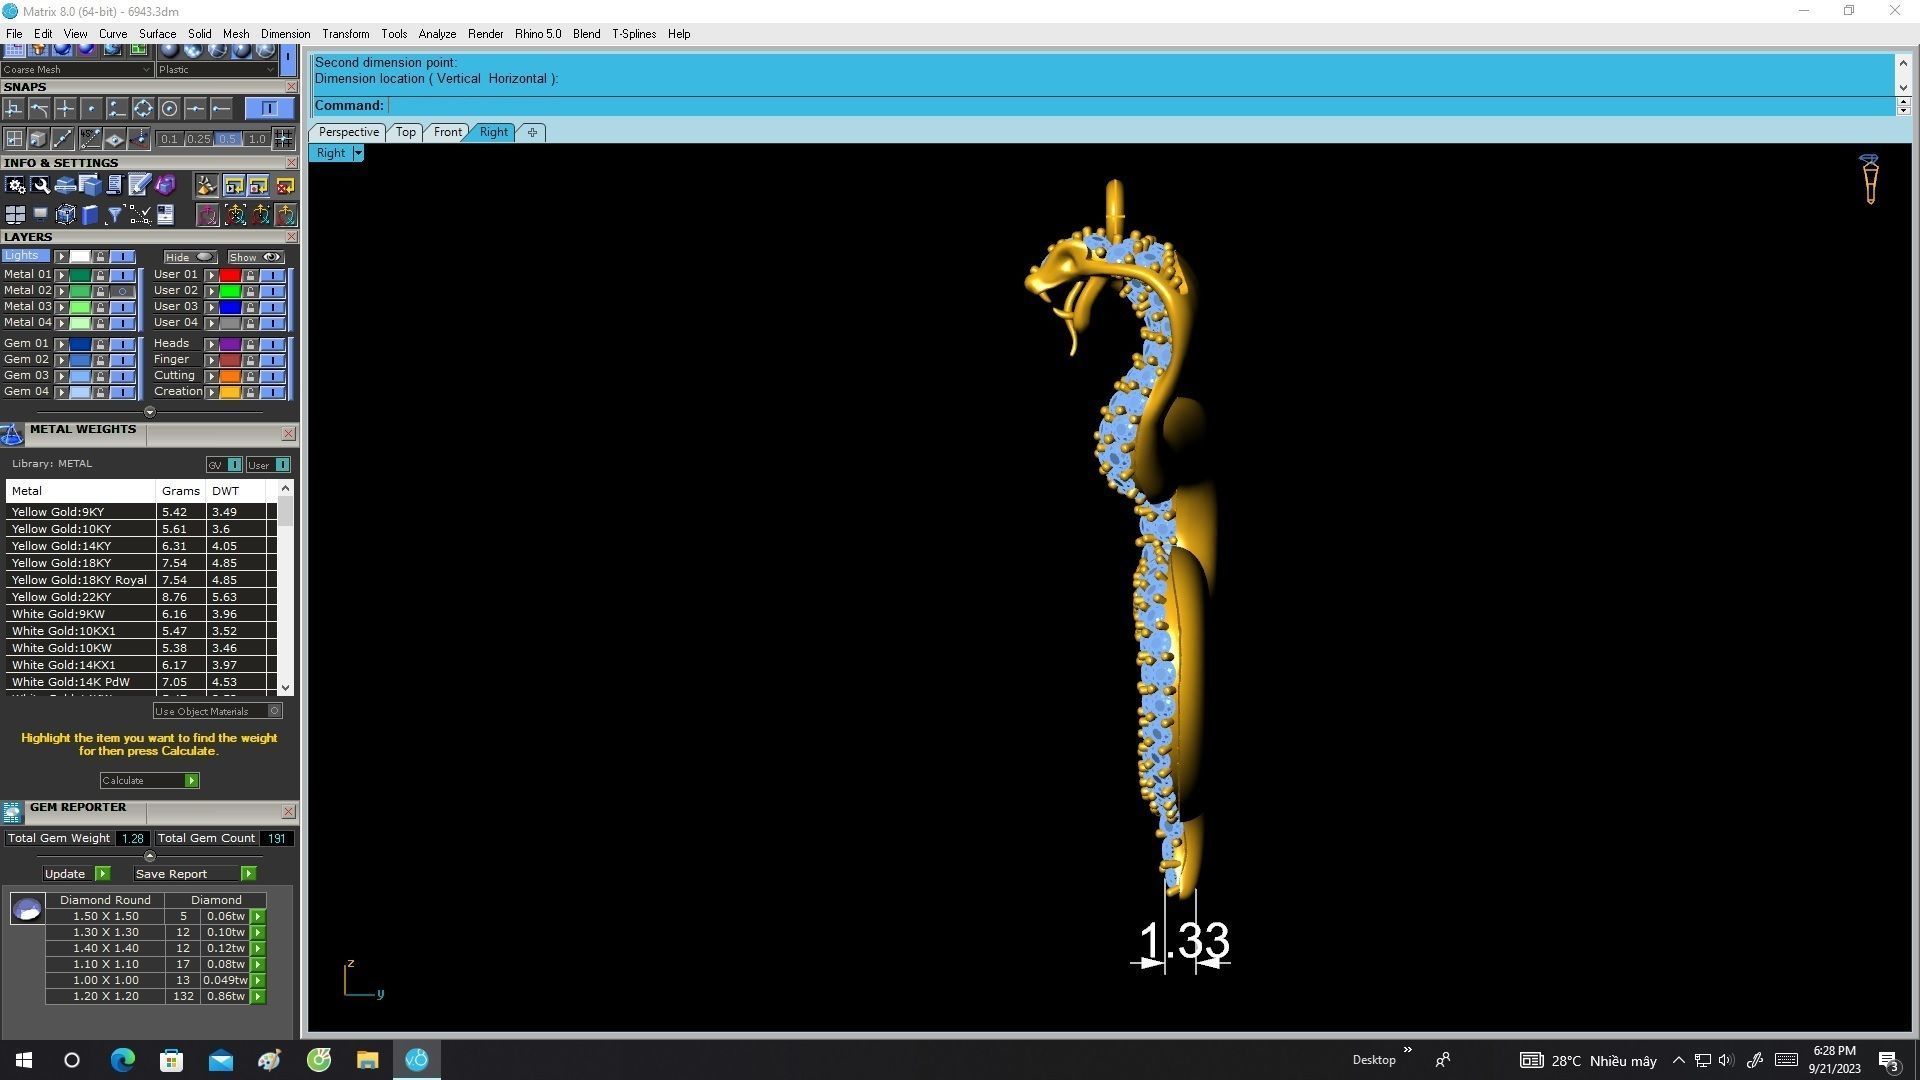The width and height of the screenshot is (1920, 1080).
Task: Open the gears settings icon in Info & Settings
Action: 15,185
